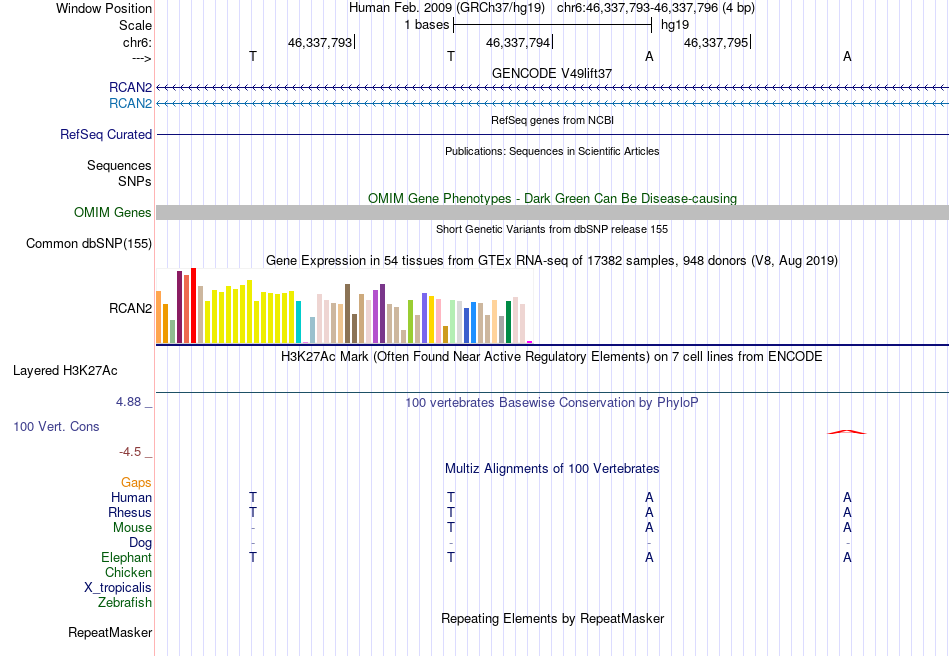
Task: Click the Dog species row label
Action: [x=141, y=543]
